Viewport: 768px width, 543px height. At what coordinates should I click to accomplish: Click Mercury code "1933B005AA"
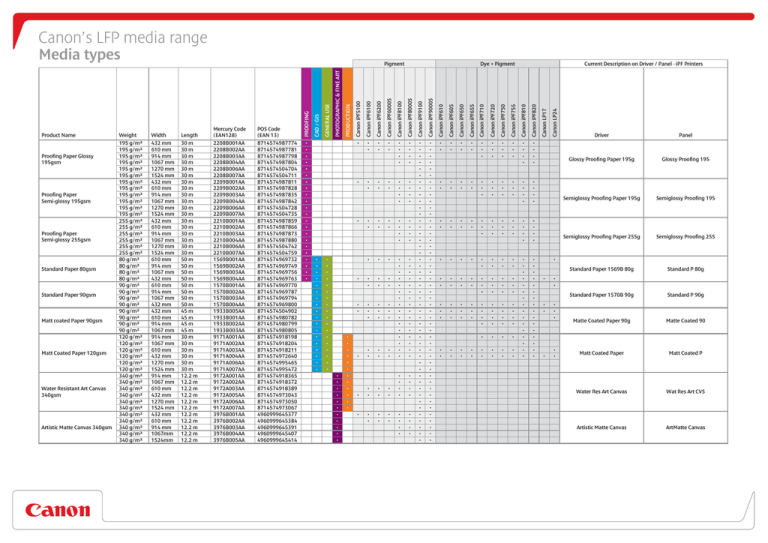pos(229,311)
